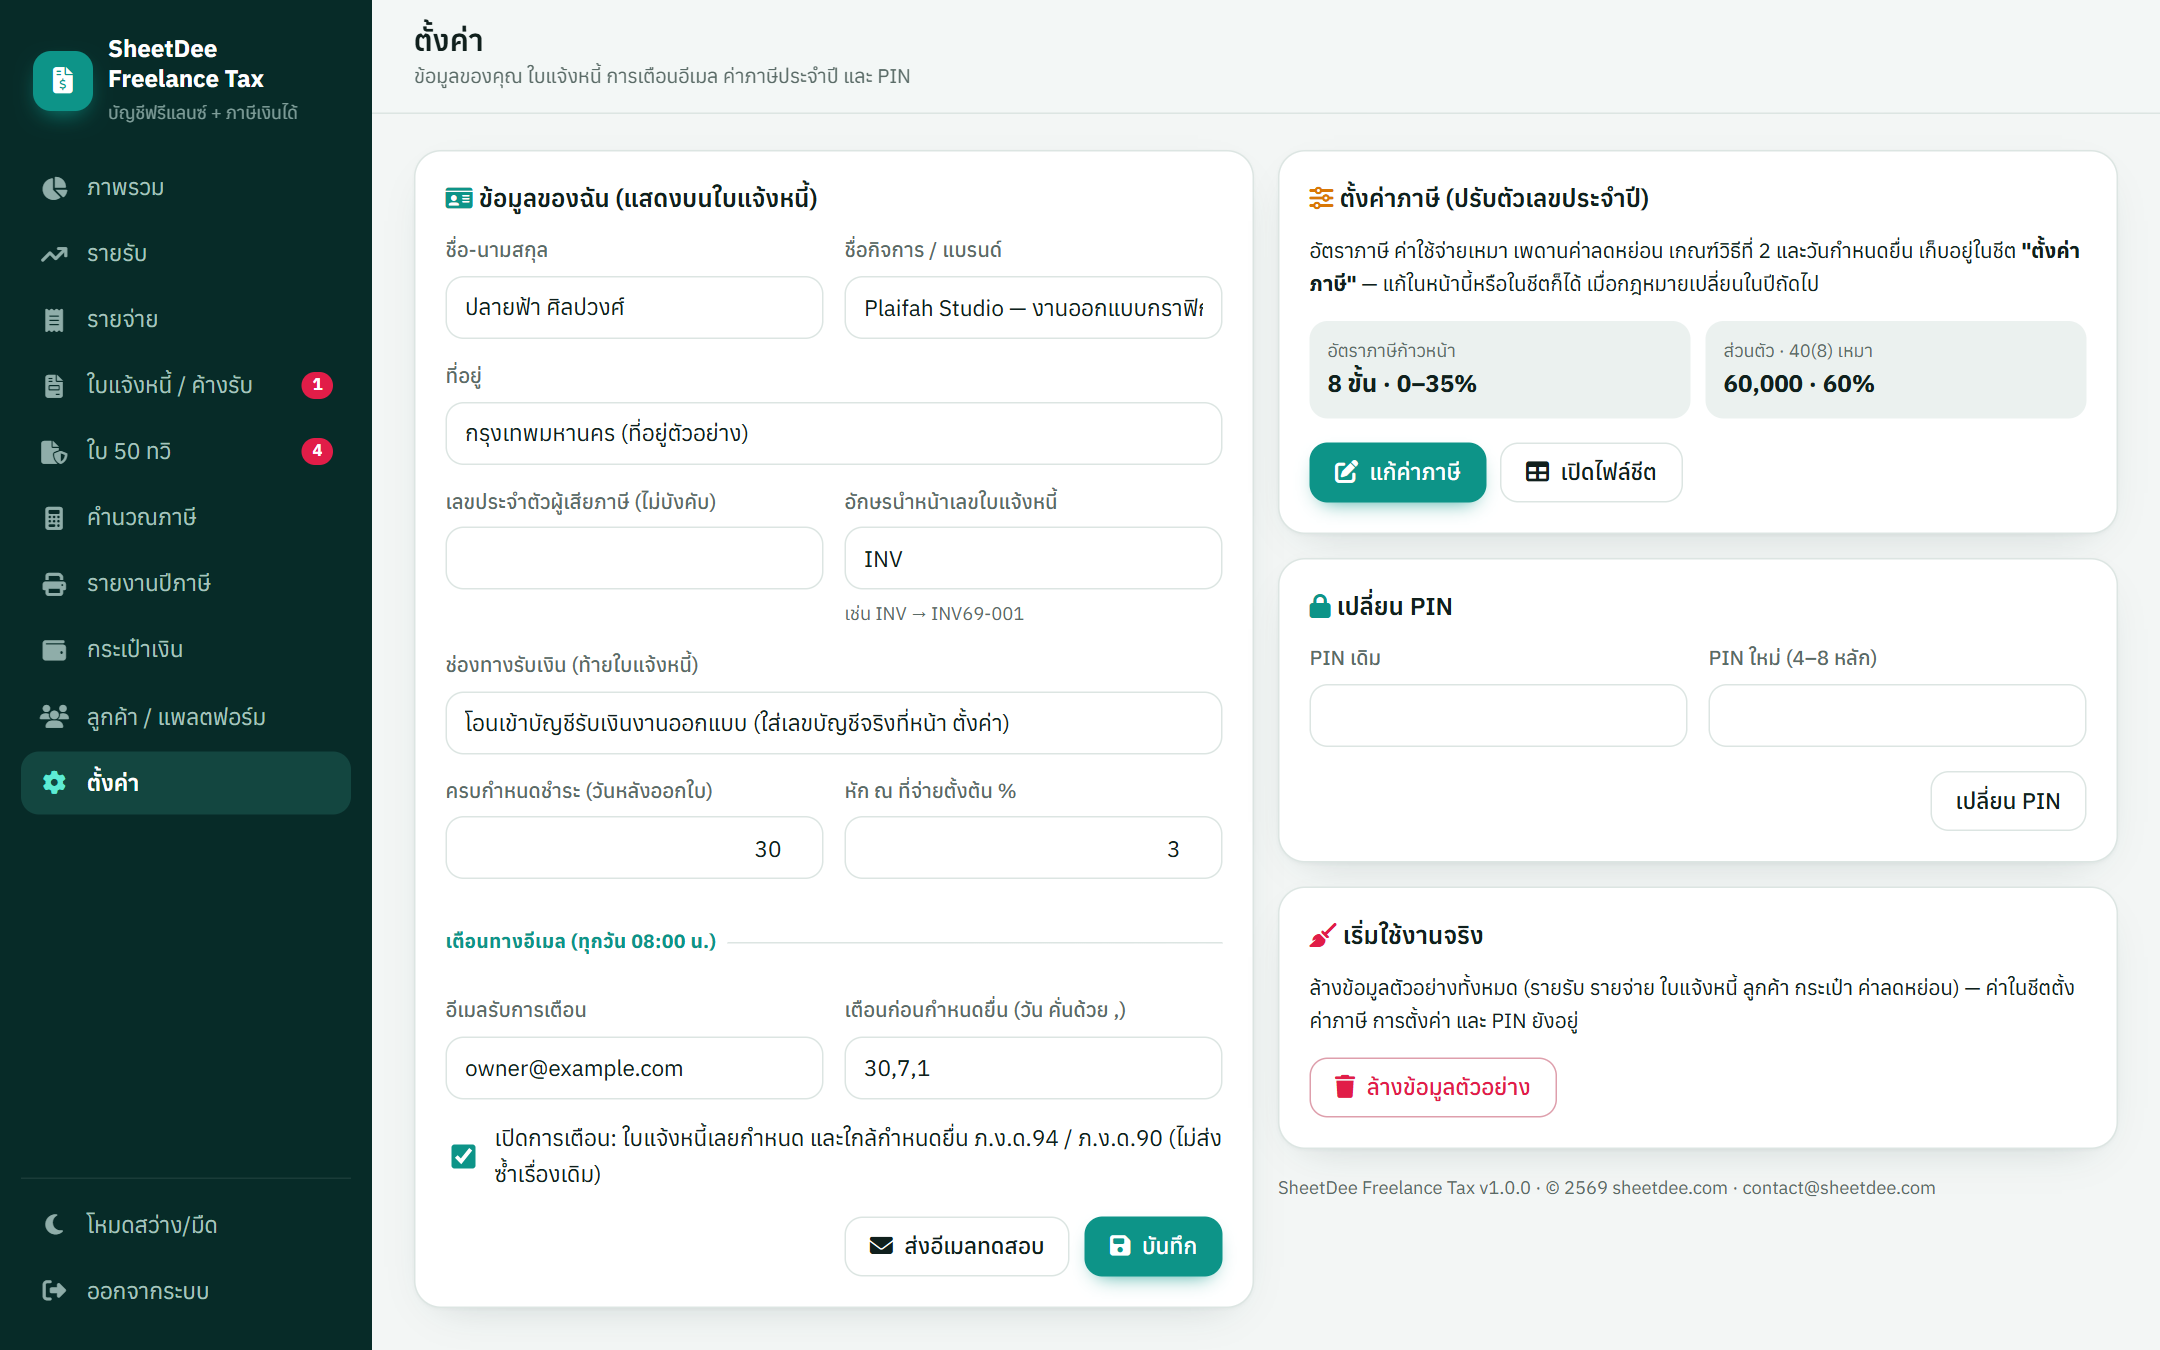Click the เปลี่ยน PIN button
Image resolution: width=2160 pixels, height=1350 pixels.
[2008, 801]
